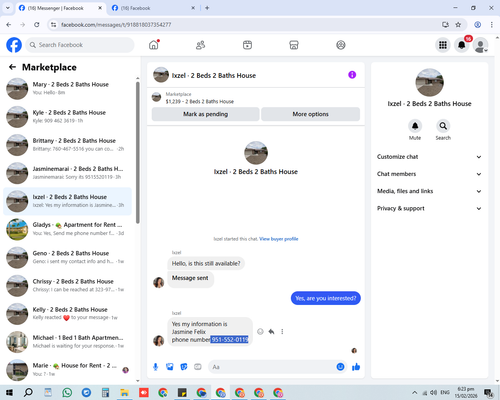
Task: Open WhatsApp from the taskbar
Action: [67, 392]
